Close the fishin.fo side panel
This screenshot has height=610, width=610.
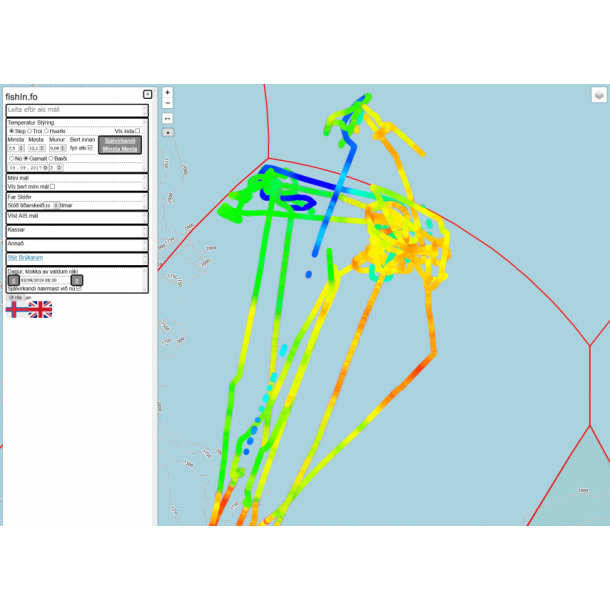[148, 94]
